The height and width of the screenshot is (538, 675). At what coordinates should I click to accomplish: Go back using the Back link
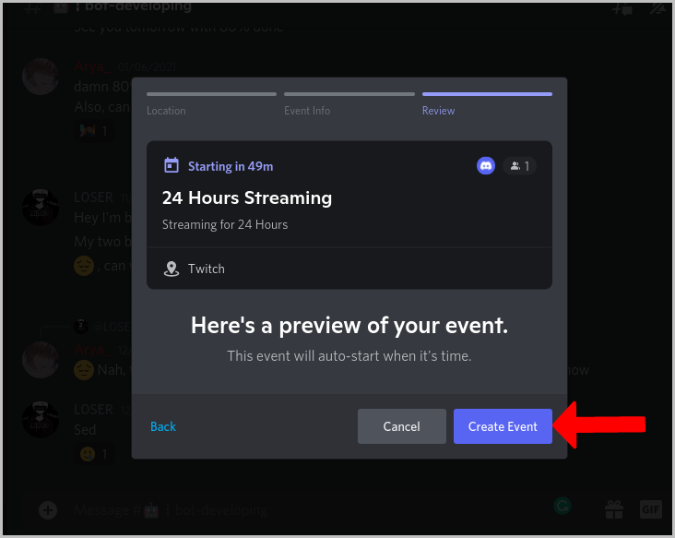tap(163, 427)
